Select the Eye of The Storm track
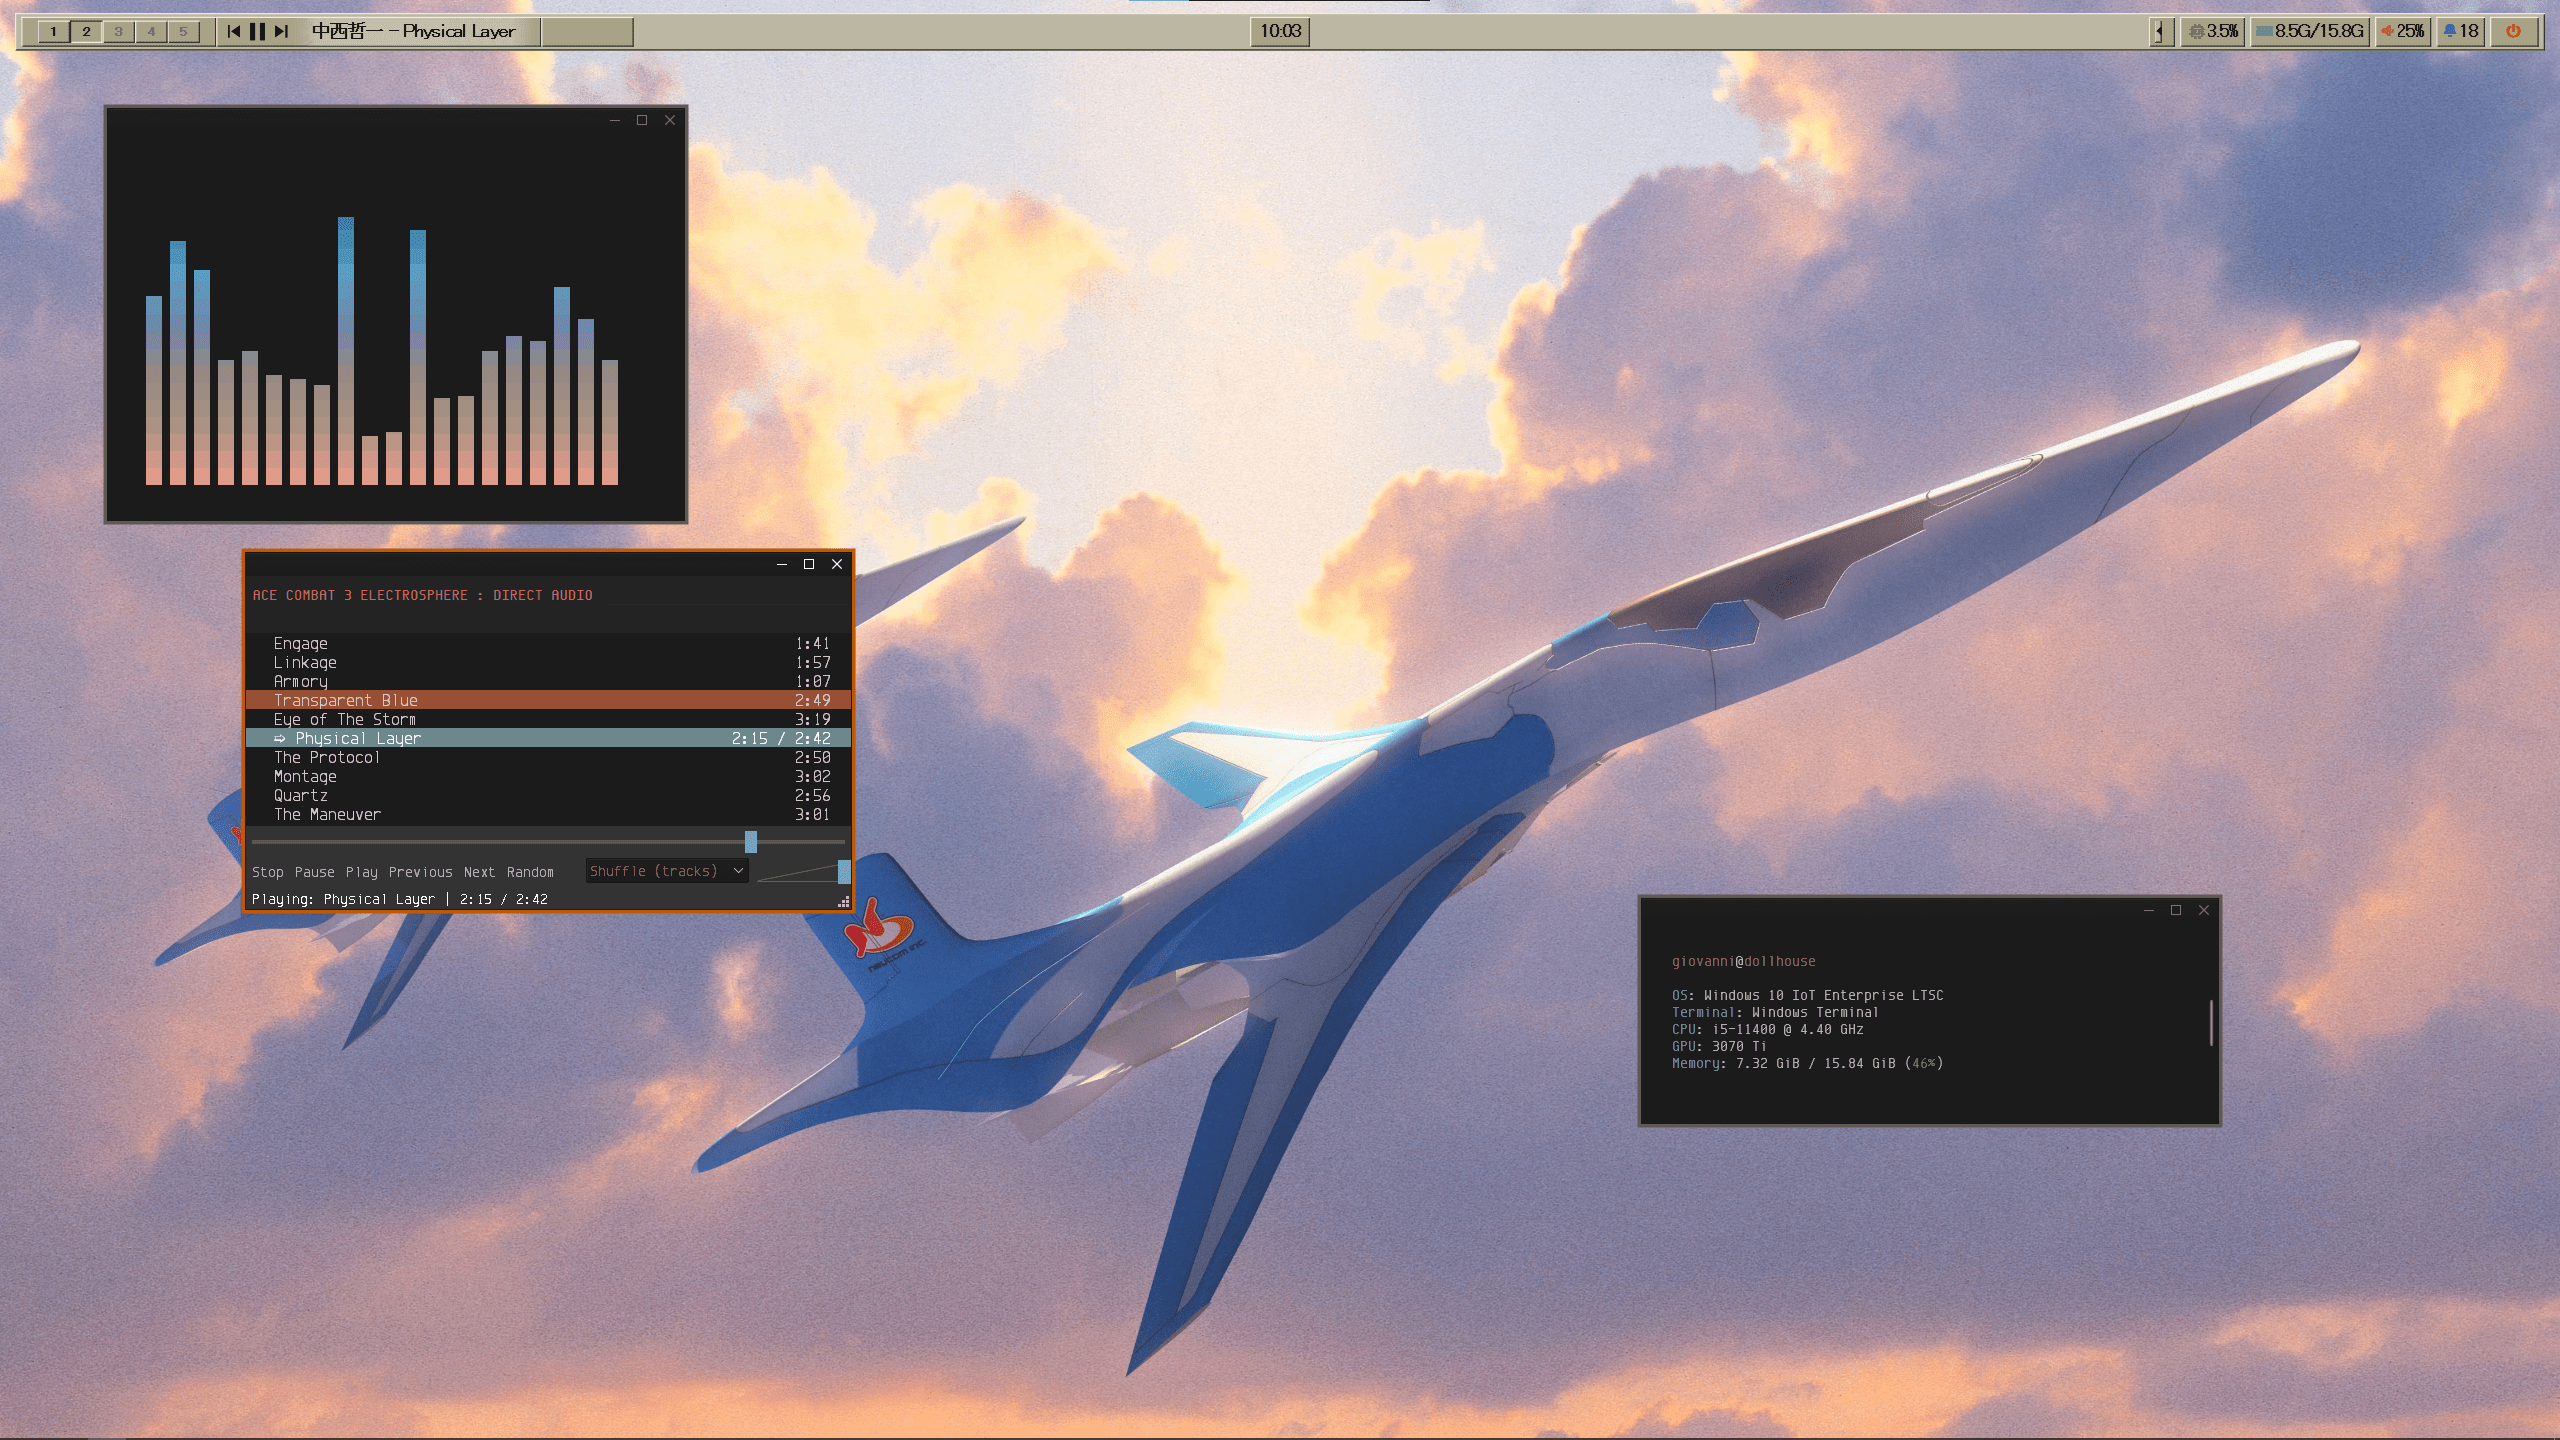 pyautogui.click(x=548, y=720)
